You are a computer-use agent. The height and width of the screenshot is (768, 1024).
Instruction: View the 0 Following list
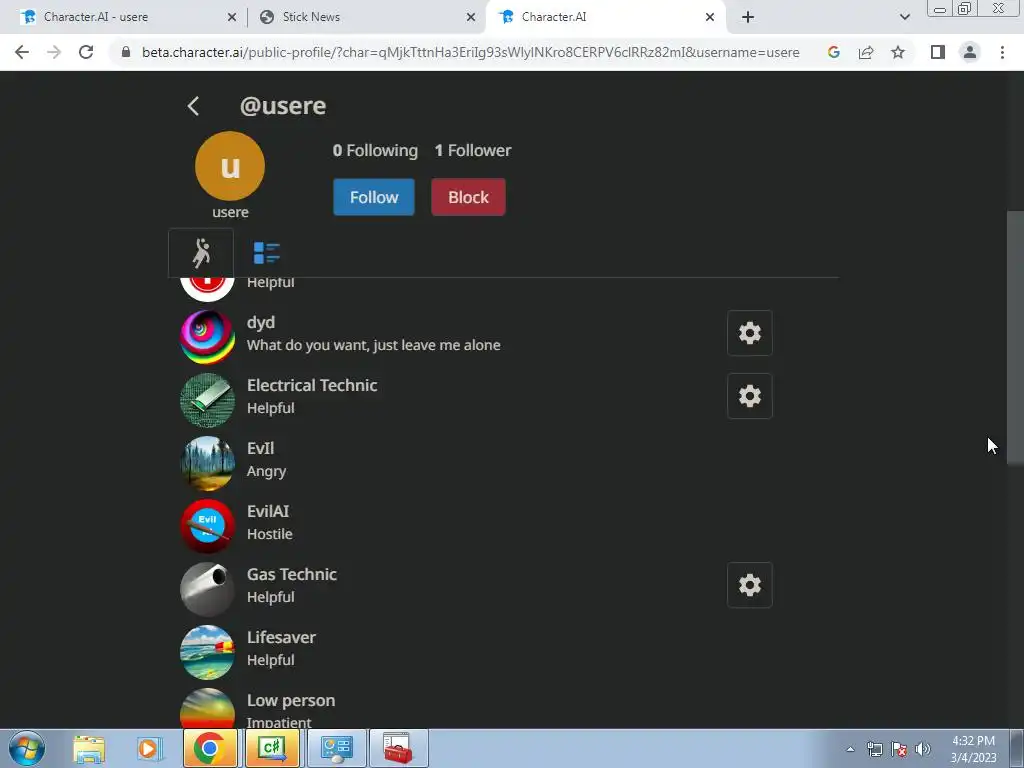point(375,151)
